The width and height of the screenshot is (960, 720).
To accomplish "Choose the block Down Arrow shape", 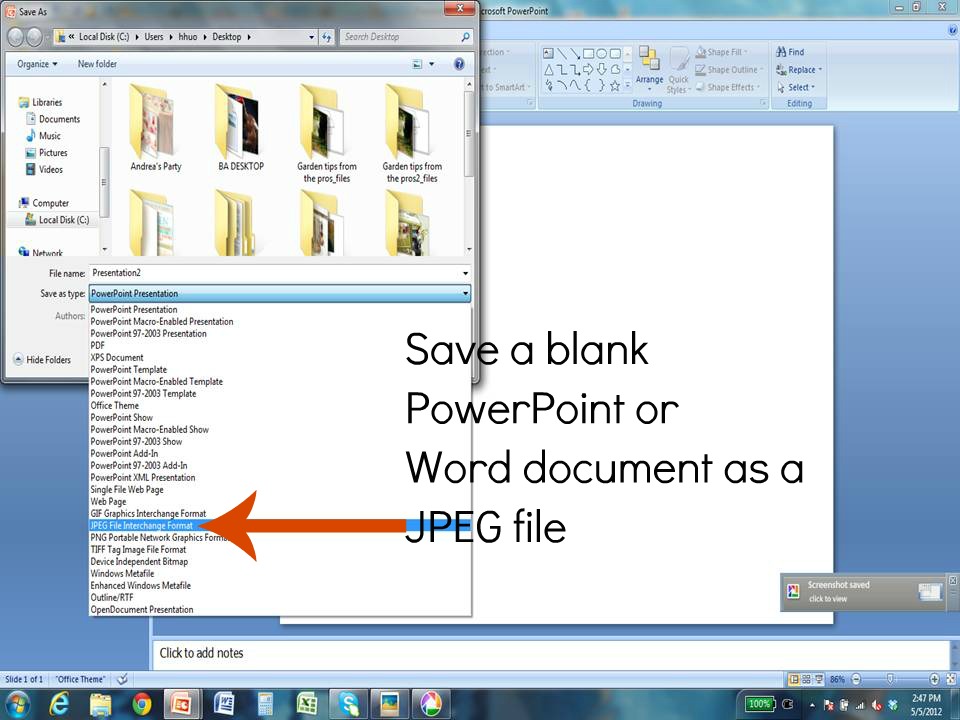I will 602,69.
